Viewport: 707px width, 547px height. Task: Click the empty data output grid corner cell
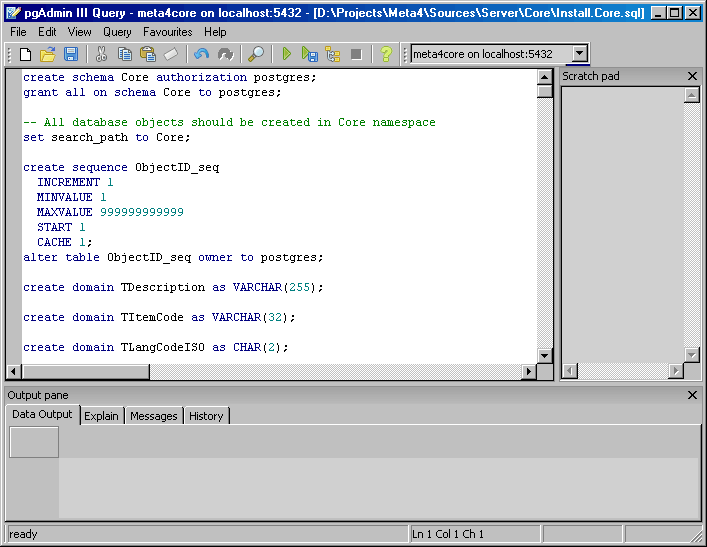[x=34, y=442]
